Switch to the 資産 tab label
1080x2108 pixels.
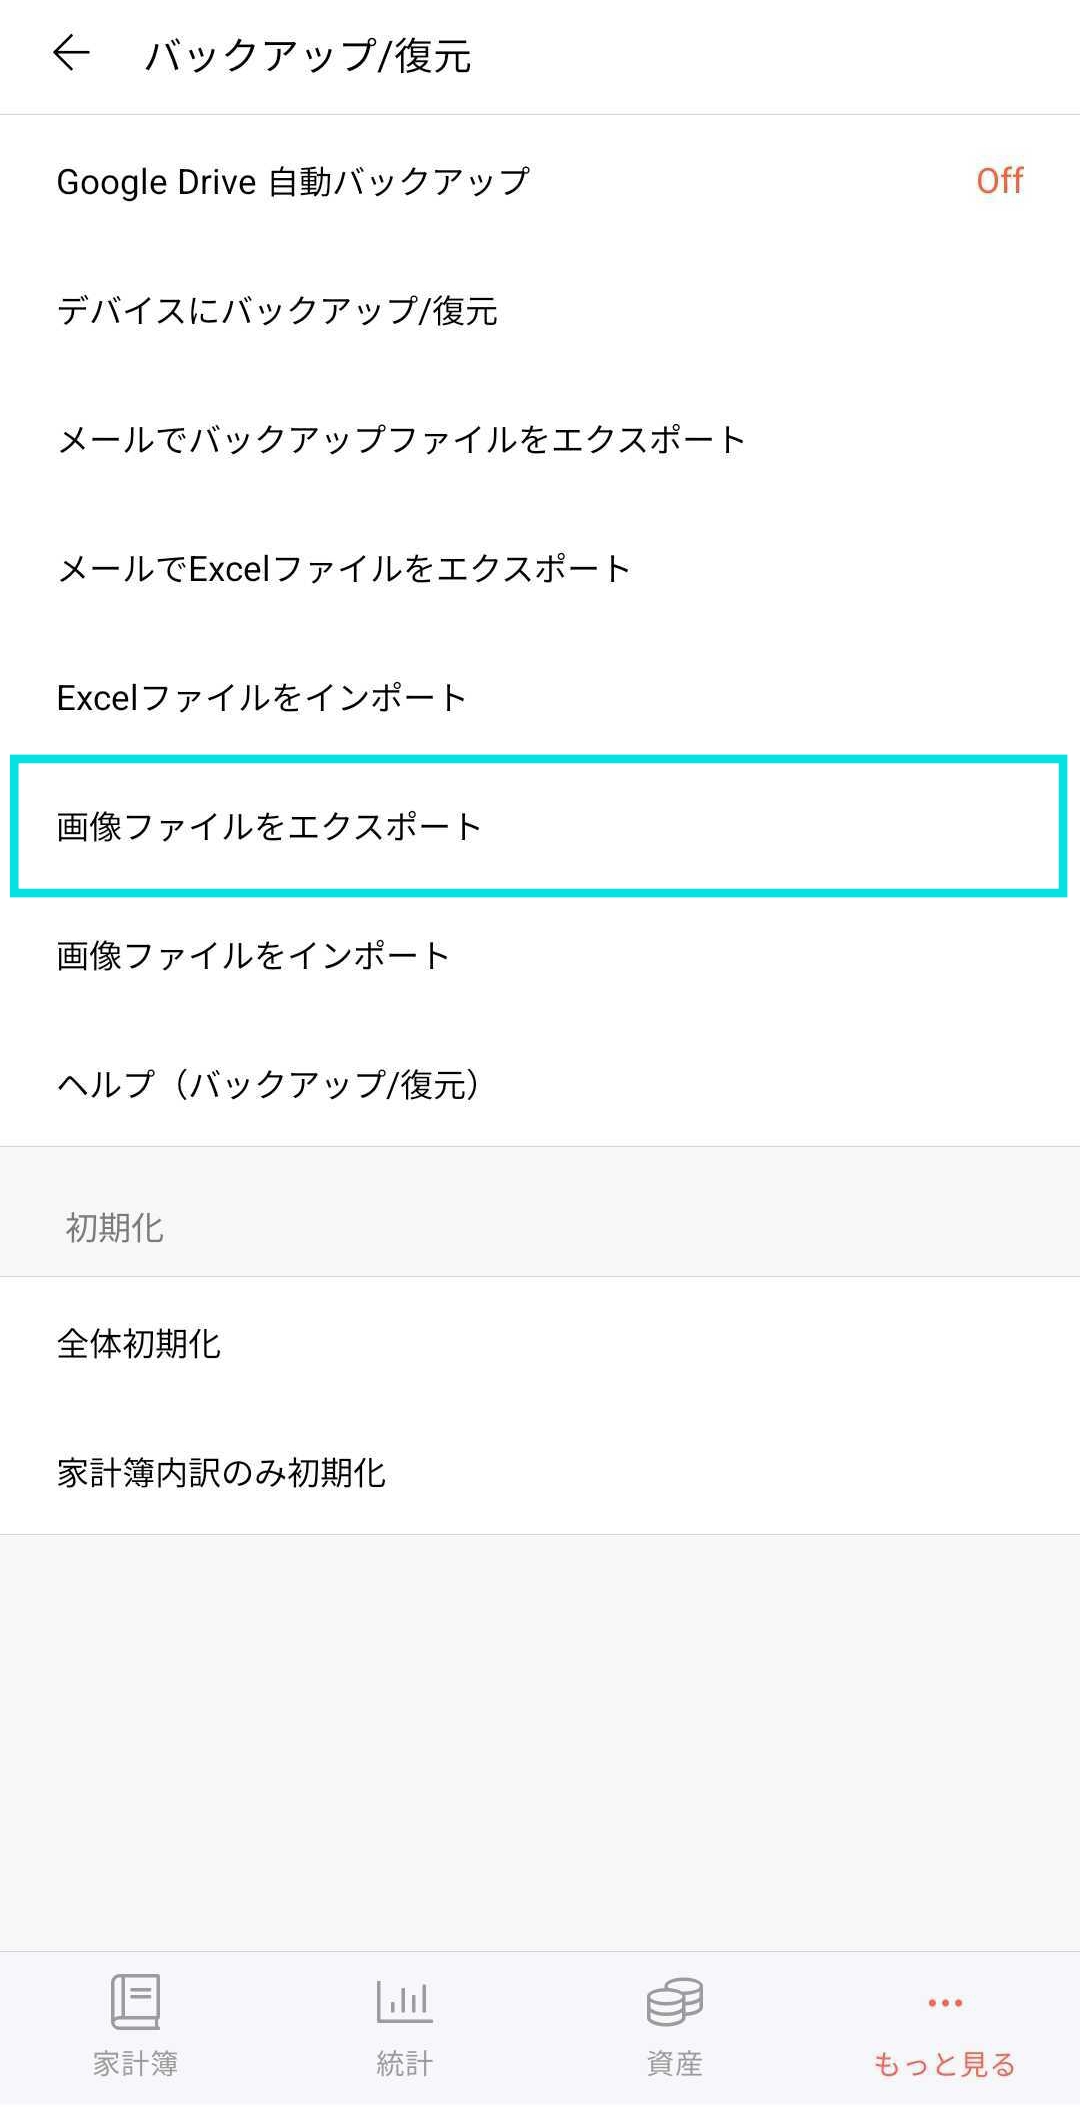(675, 2064)
